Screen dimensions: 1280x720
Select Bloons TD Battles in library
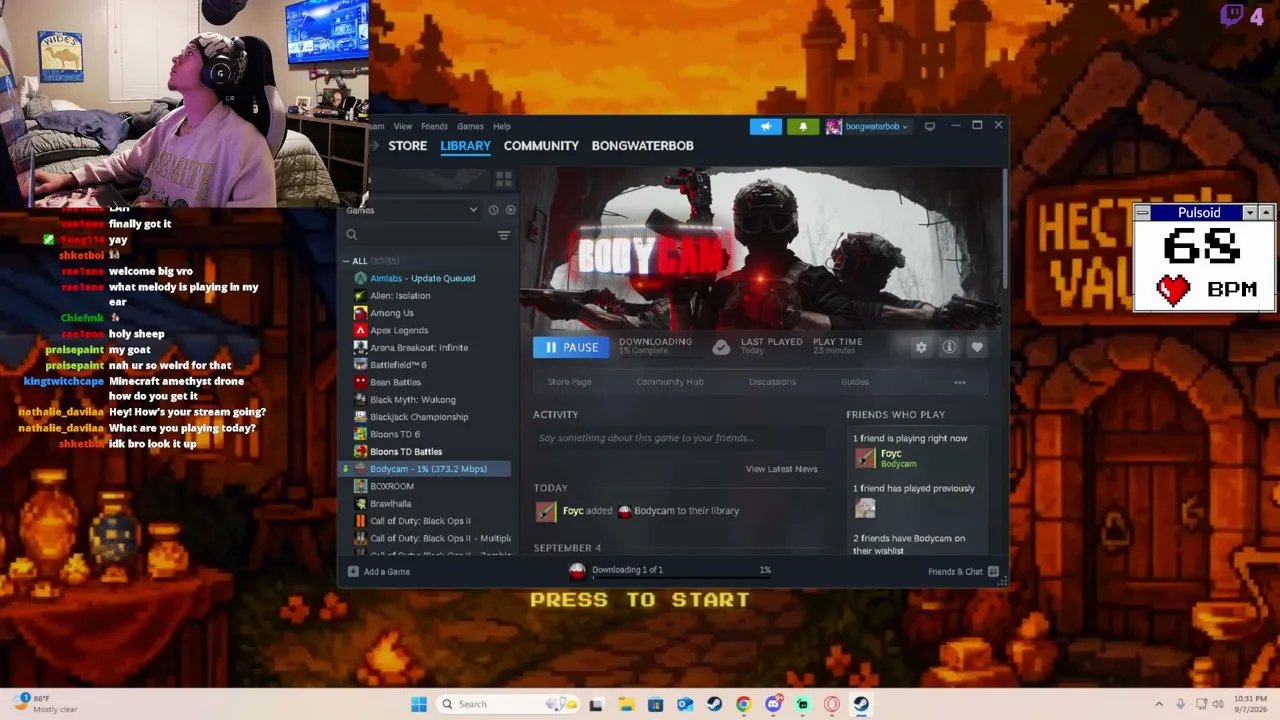pyautogui.click(x=406, y=452)
